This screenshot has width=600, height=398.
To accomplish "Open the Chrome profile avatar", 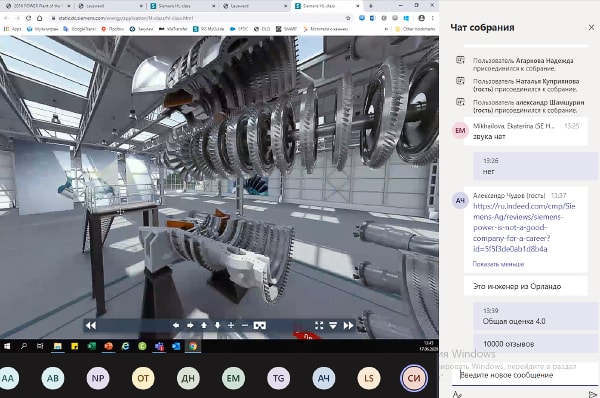I will (421, 18).
